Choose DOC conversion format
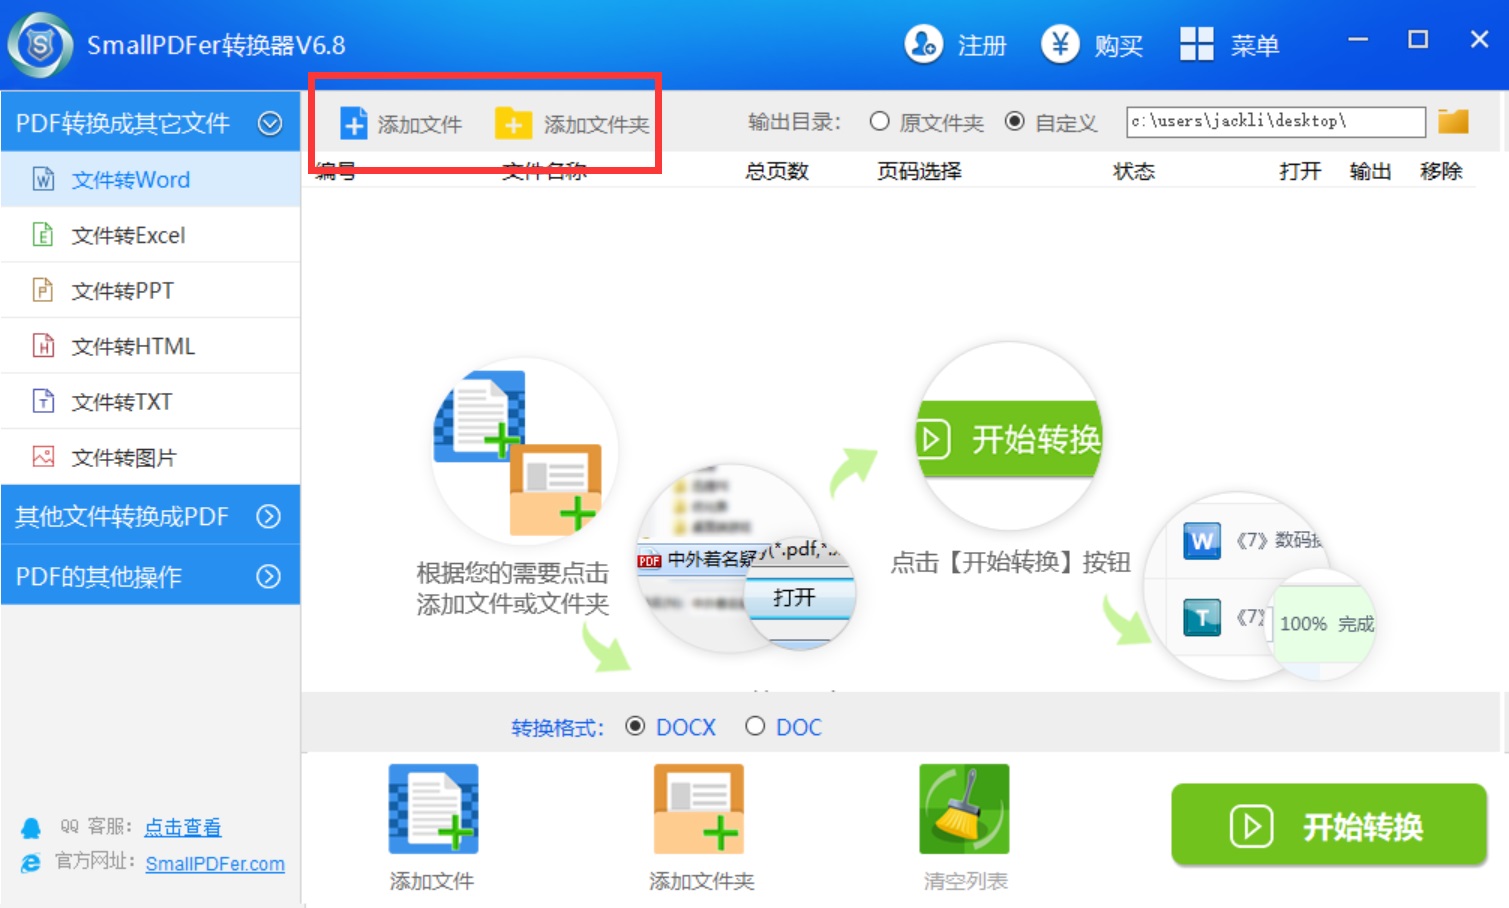 [783, 727]
